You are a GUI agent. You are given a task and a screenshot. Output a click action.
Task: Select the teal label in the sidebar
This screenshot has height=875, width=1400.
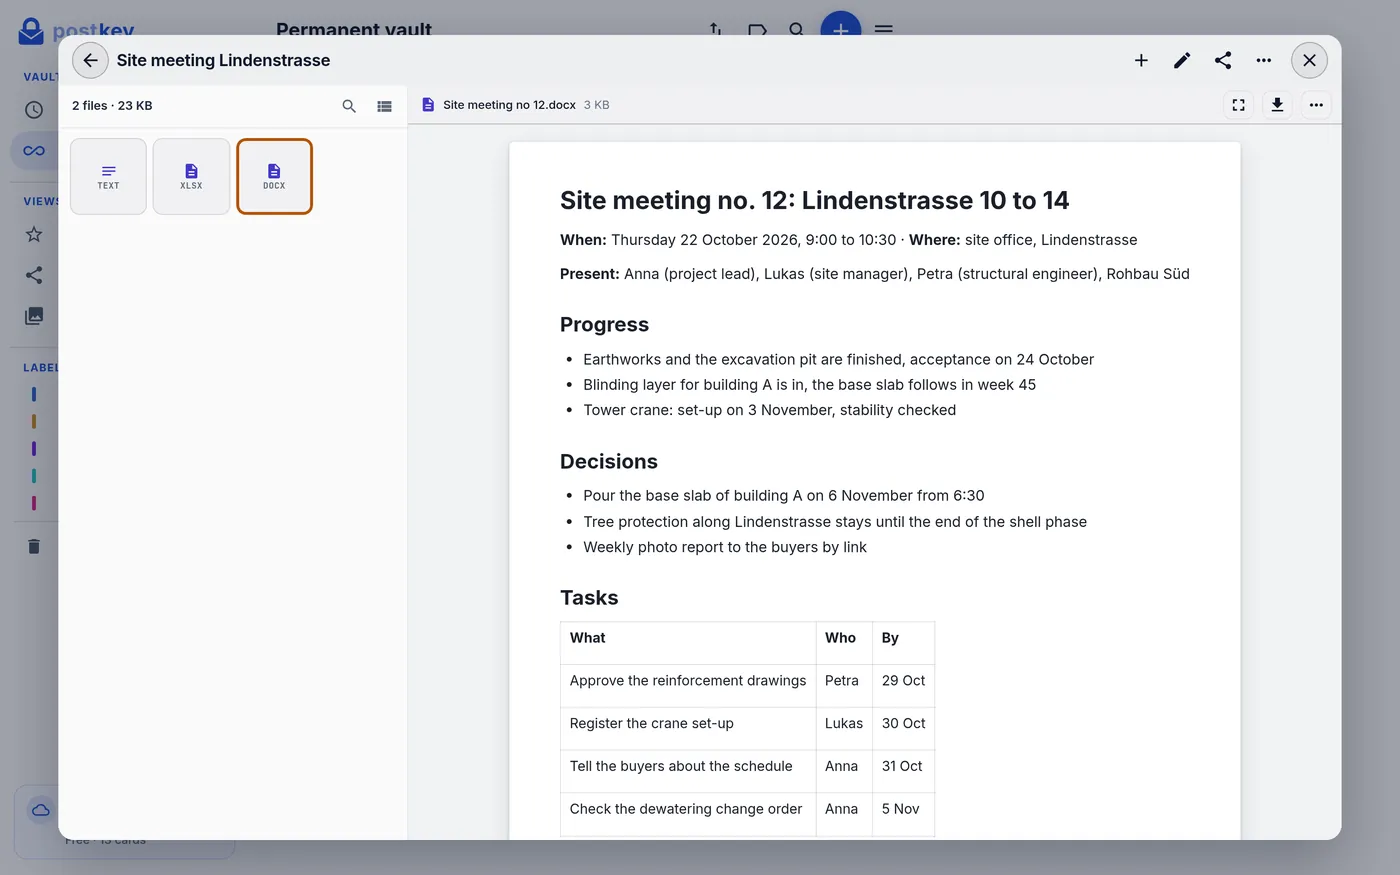point(34,476)
